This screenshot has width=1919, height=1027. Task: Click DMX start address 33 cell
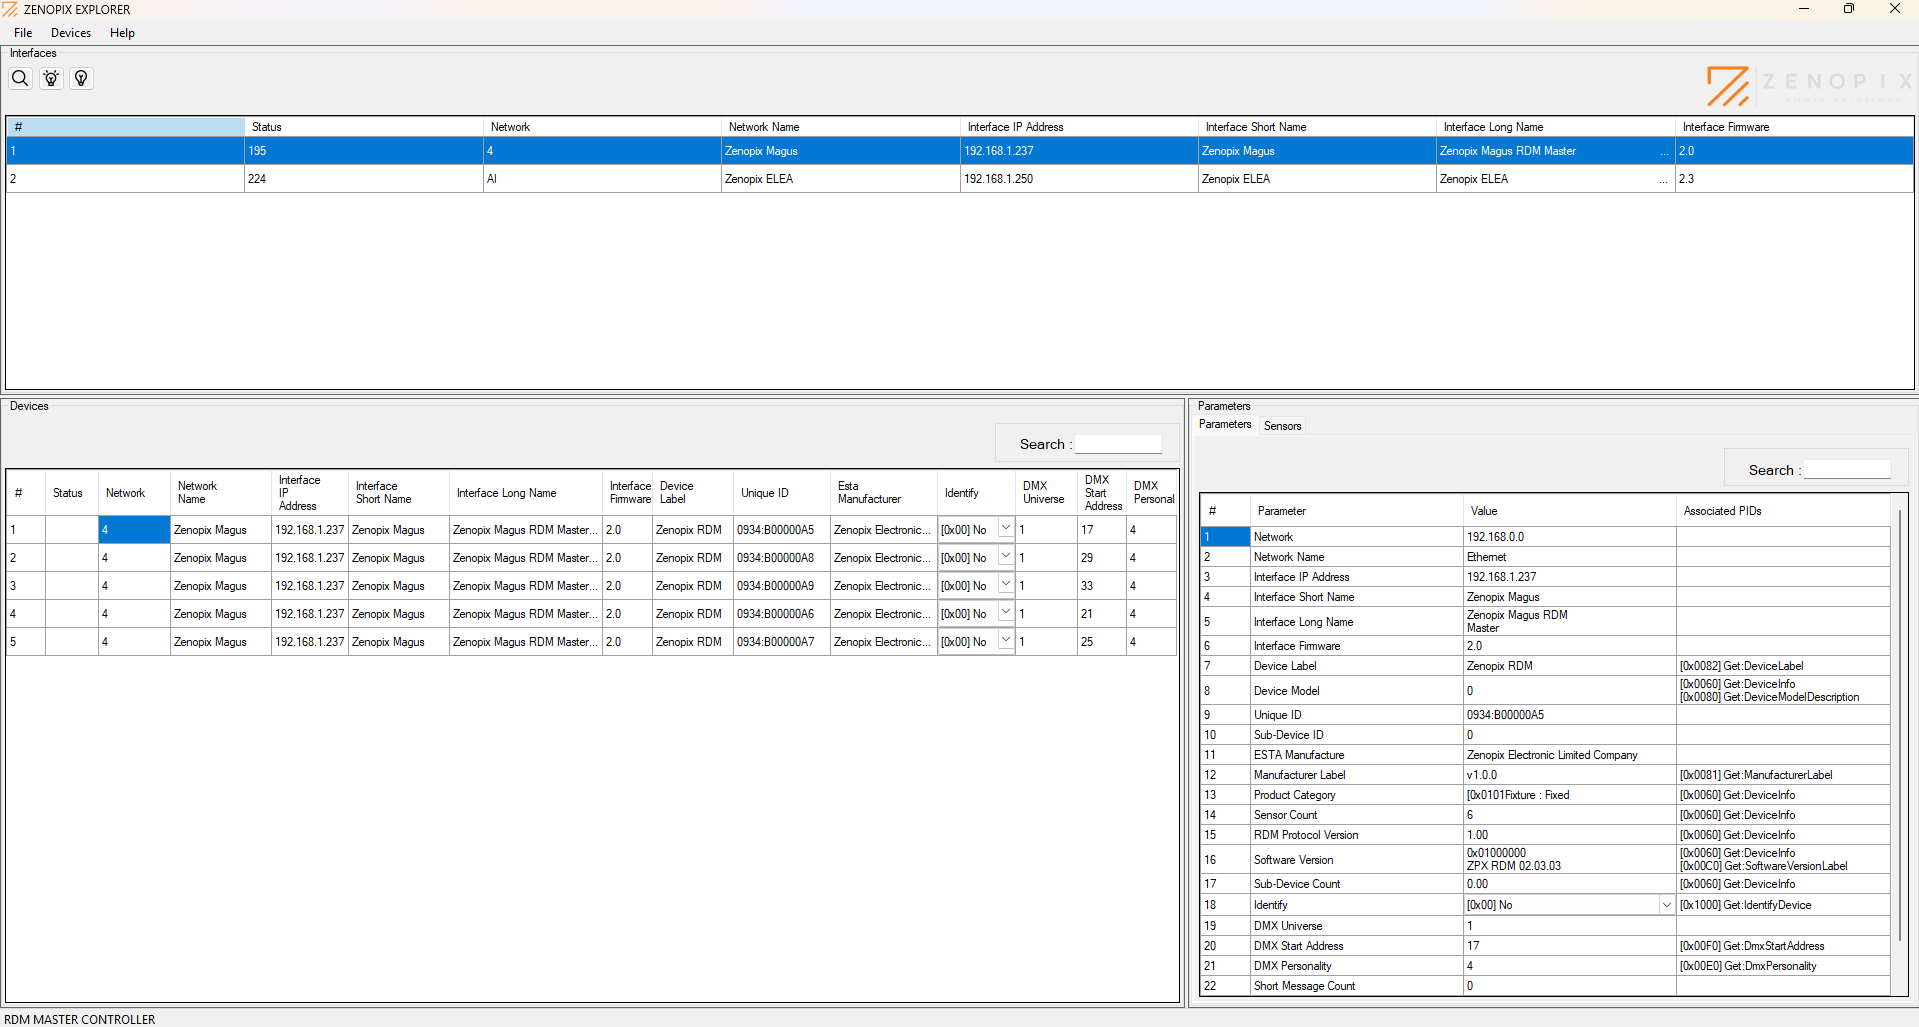1102,586
